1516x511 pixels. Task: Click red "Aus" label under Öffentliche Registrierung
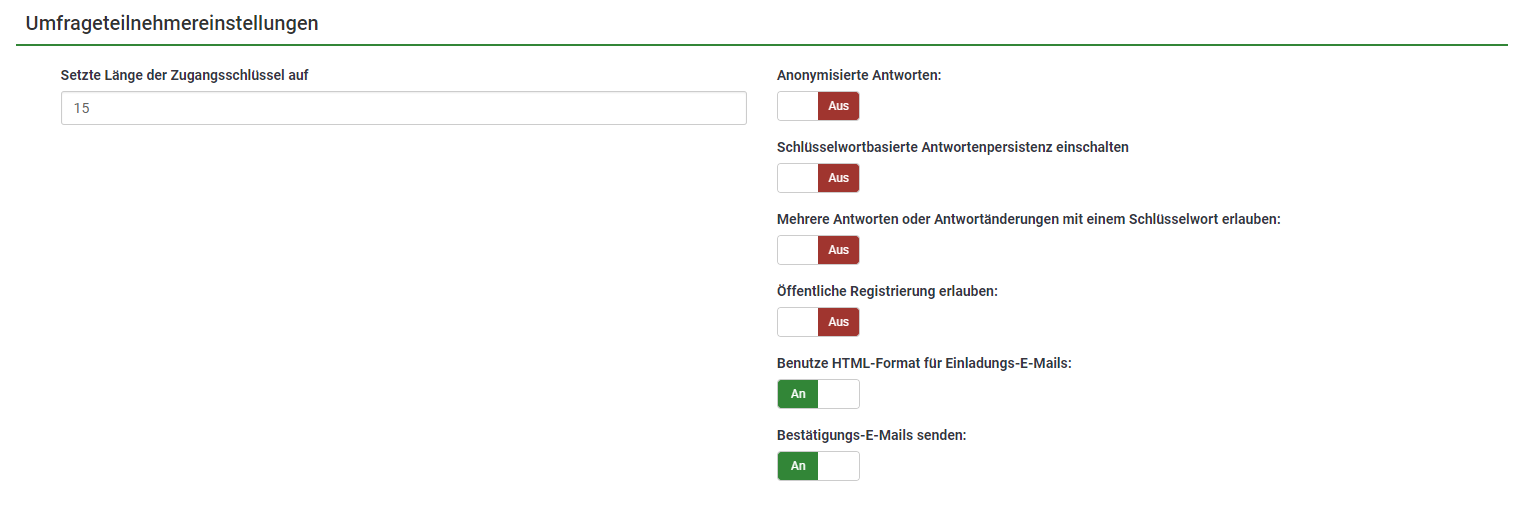pos(838,322)
